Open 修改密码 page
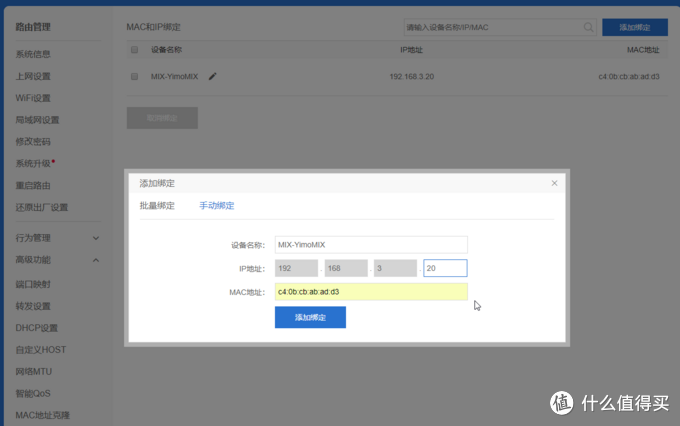 (33, 141)
